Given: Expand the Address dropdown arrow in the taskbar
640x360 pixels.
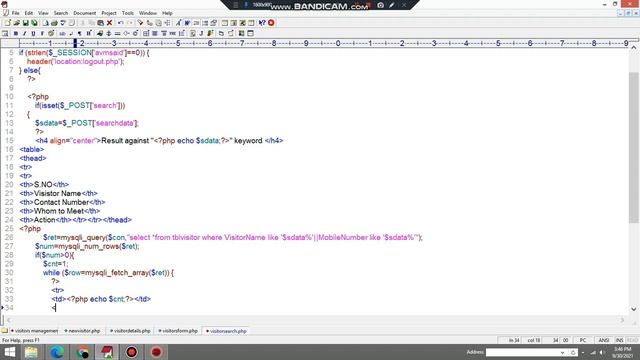Looking at the screenshot, I should [x=562, y=352].
